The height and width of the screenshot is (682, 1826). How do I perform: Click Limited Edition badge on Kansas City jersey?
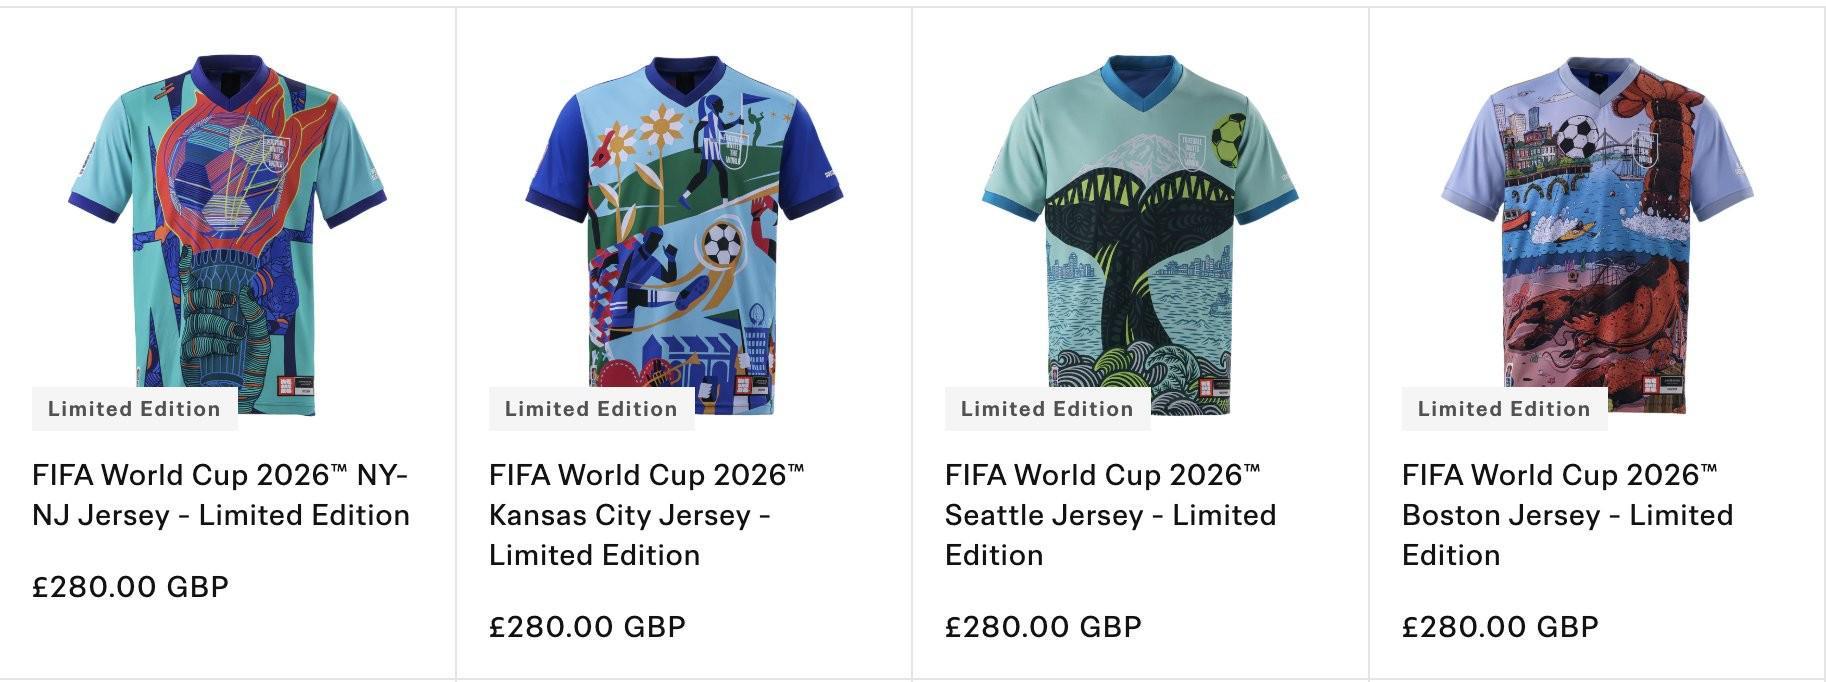tap(591, 409)
